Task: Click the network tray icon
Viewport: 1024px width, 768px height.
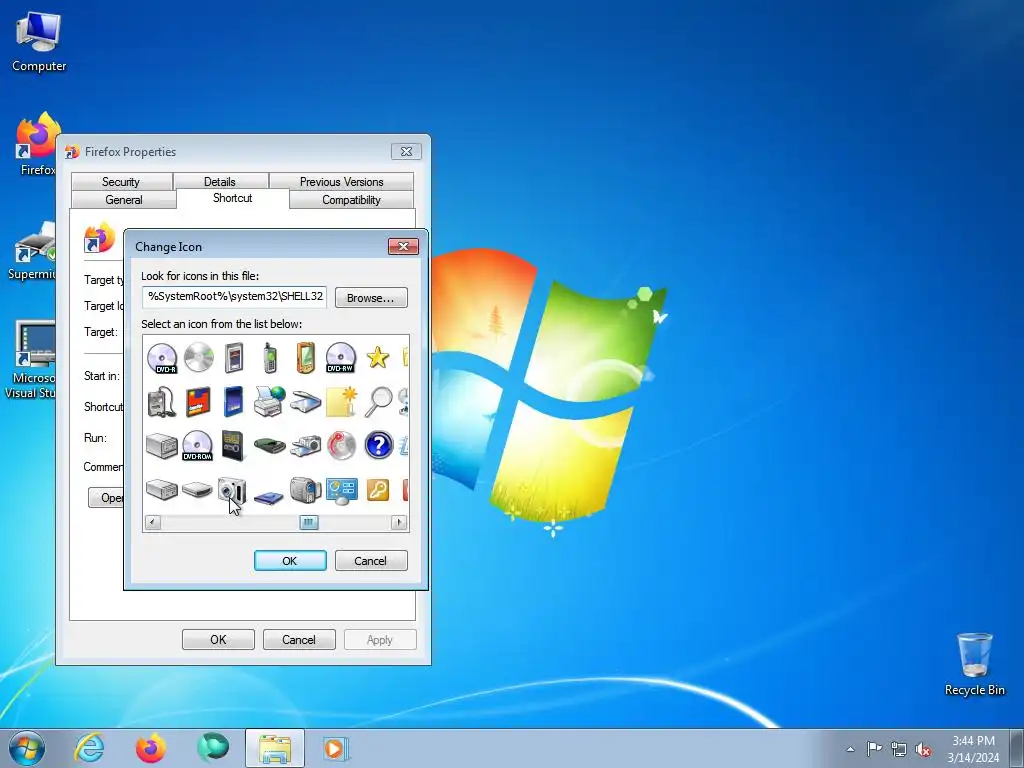Action: pos(899,749)
